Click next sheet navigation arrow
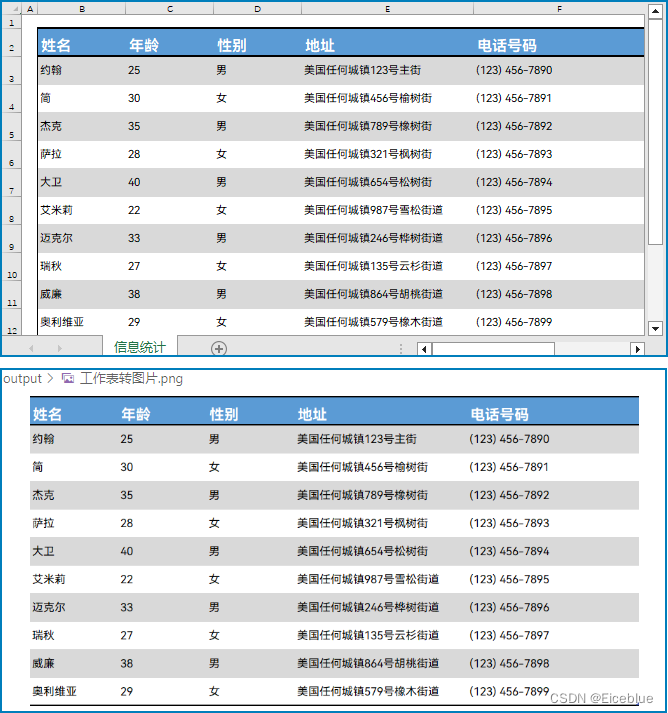 pos(60,348)
